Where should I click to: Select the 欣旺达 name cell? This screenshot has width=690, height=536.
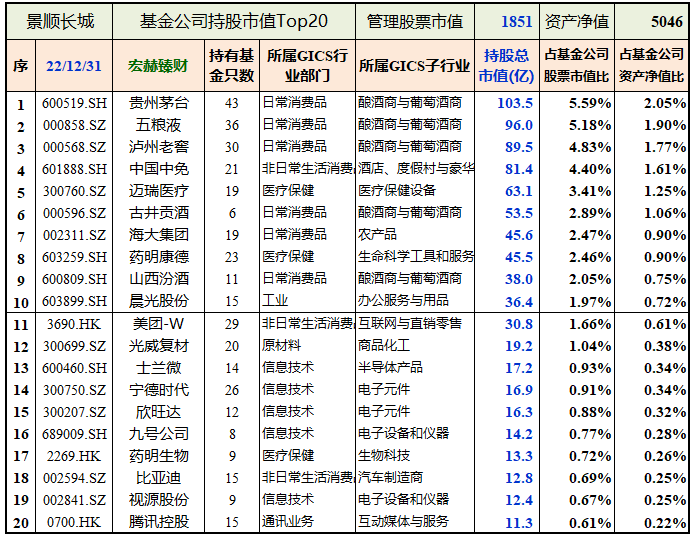[158, 412]
